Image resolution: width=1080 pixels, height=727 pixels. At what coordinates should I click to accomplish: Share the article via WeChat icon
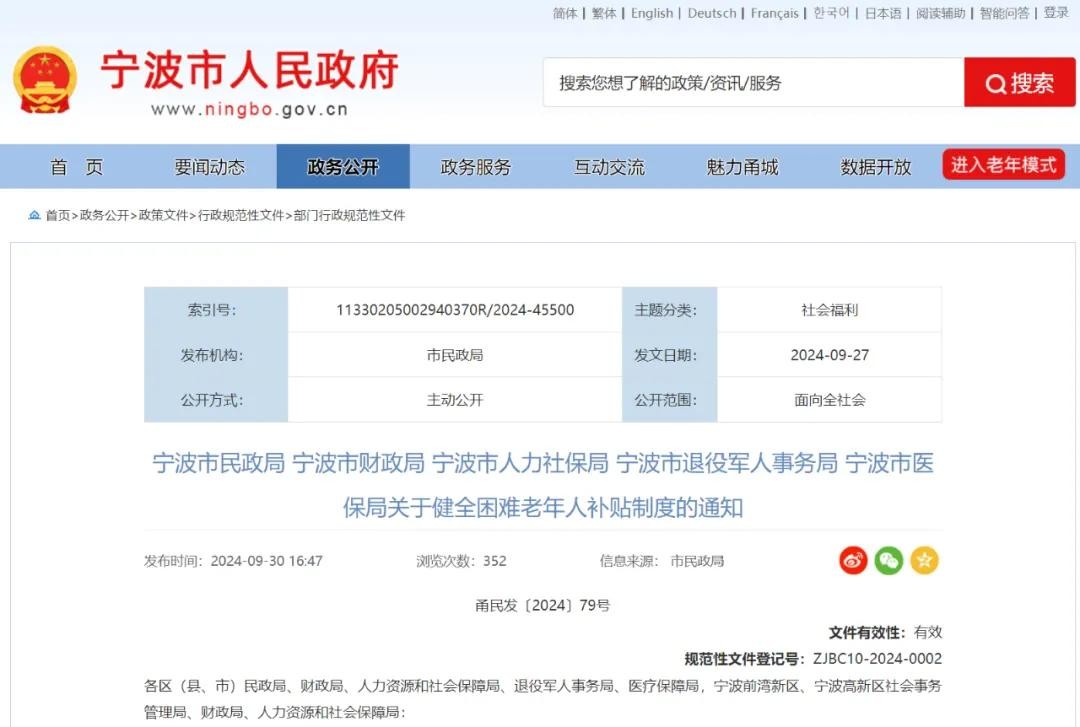tap(888, 561)
